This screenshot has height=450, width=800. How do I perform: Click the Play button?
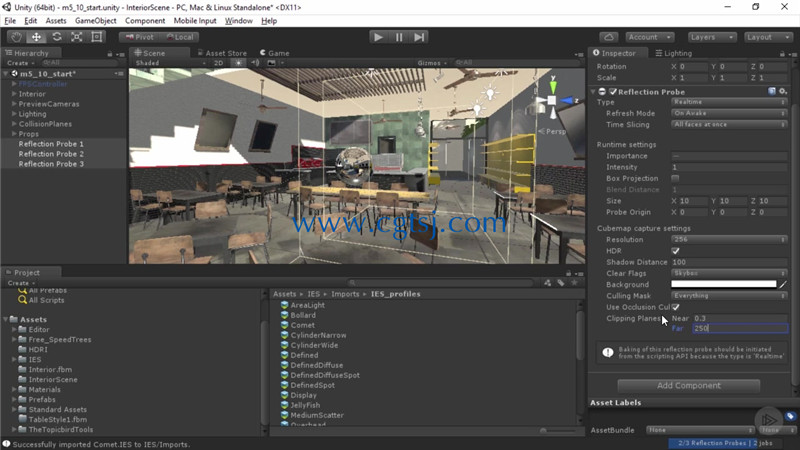point(378,37)
